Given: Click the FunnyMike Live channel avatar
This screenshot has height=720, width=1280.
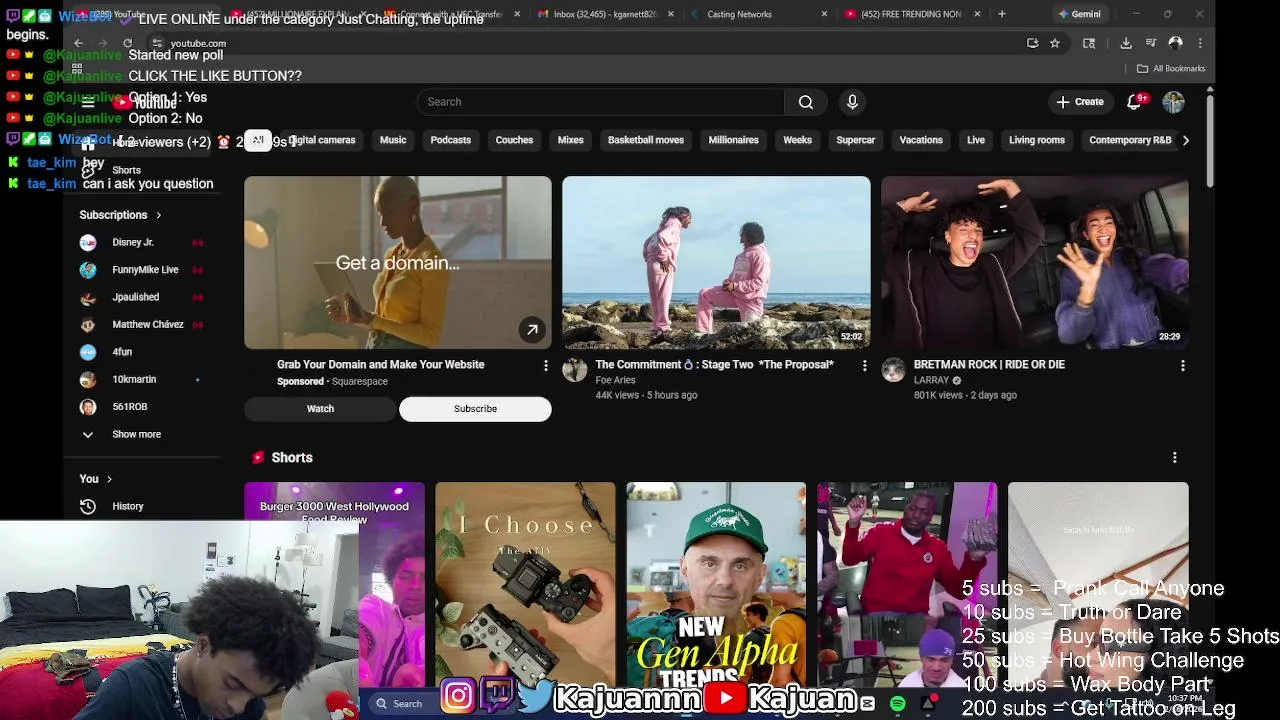Looking at the screenshot, I should [88, 270].
